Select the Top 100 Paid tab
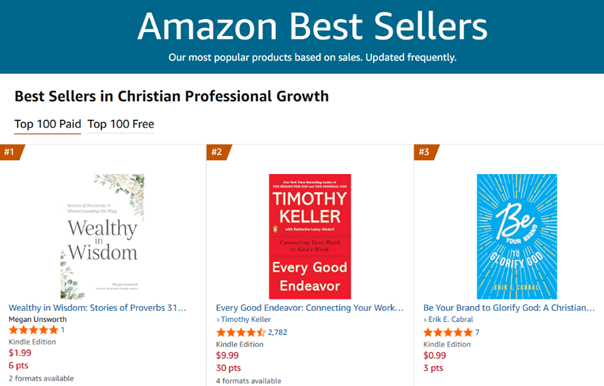 (47, 124)
